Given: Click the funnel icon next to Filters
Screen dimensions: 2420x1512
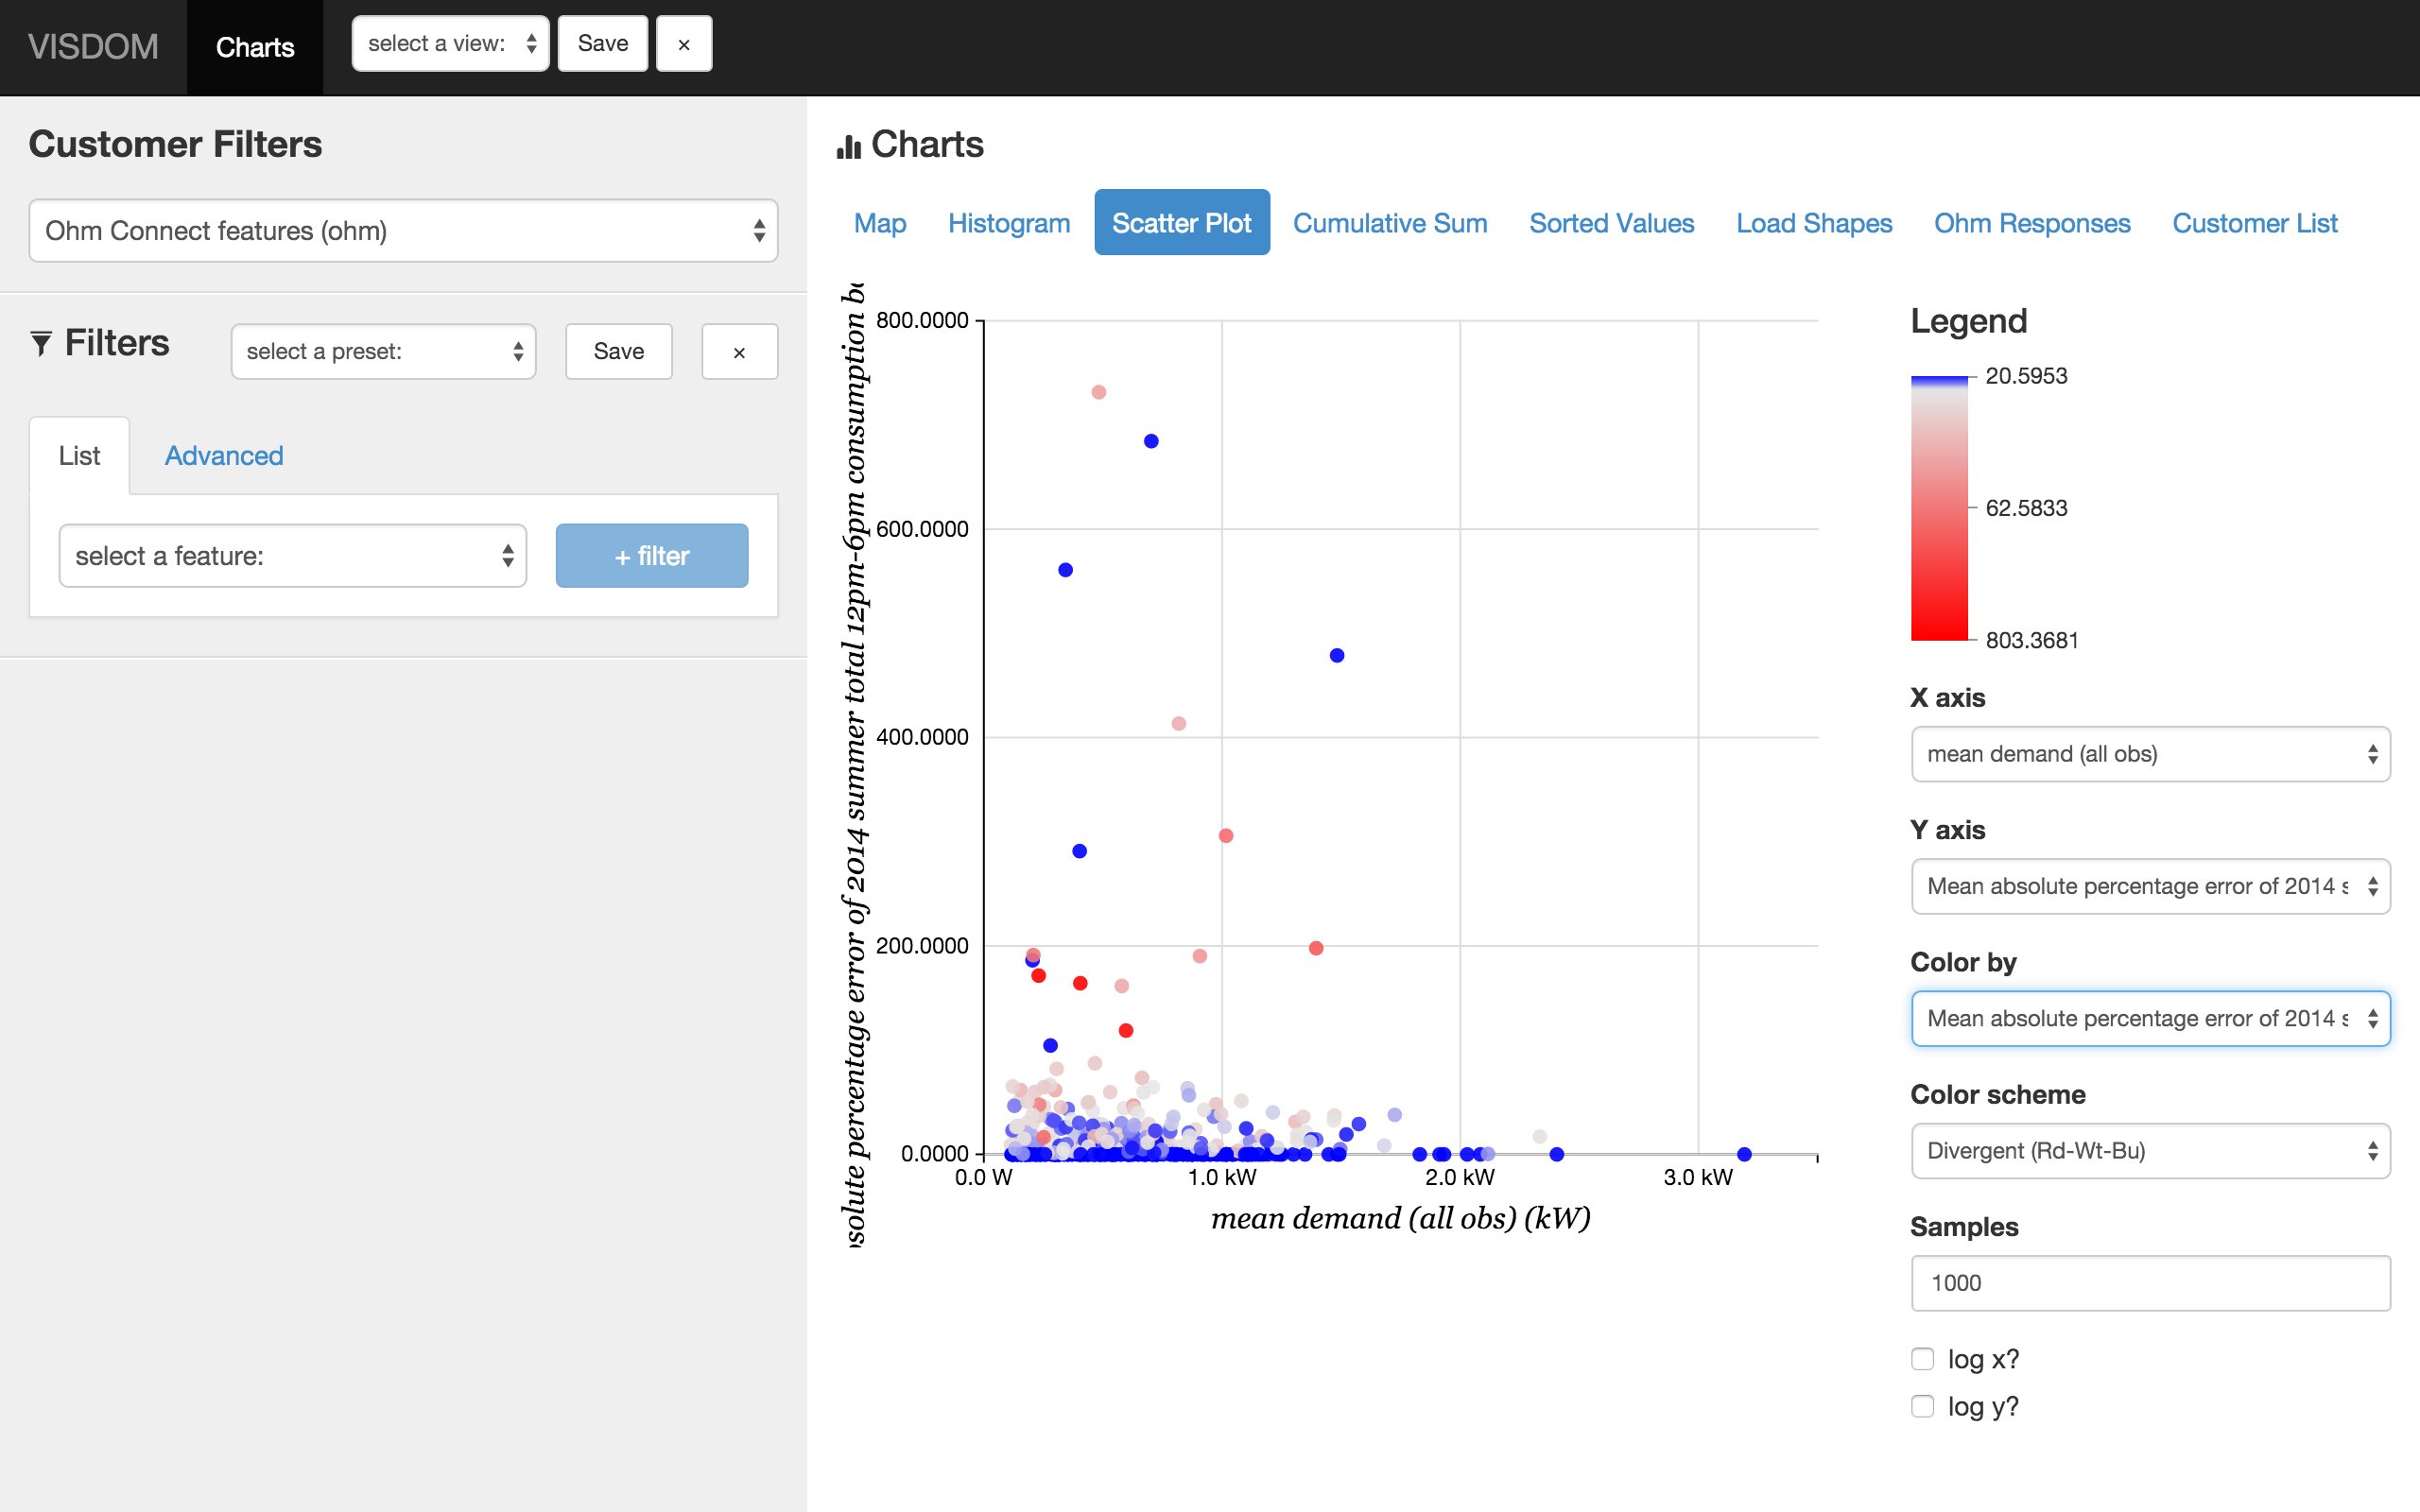Looking at the screenshot, I should coord(41,344).
